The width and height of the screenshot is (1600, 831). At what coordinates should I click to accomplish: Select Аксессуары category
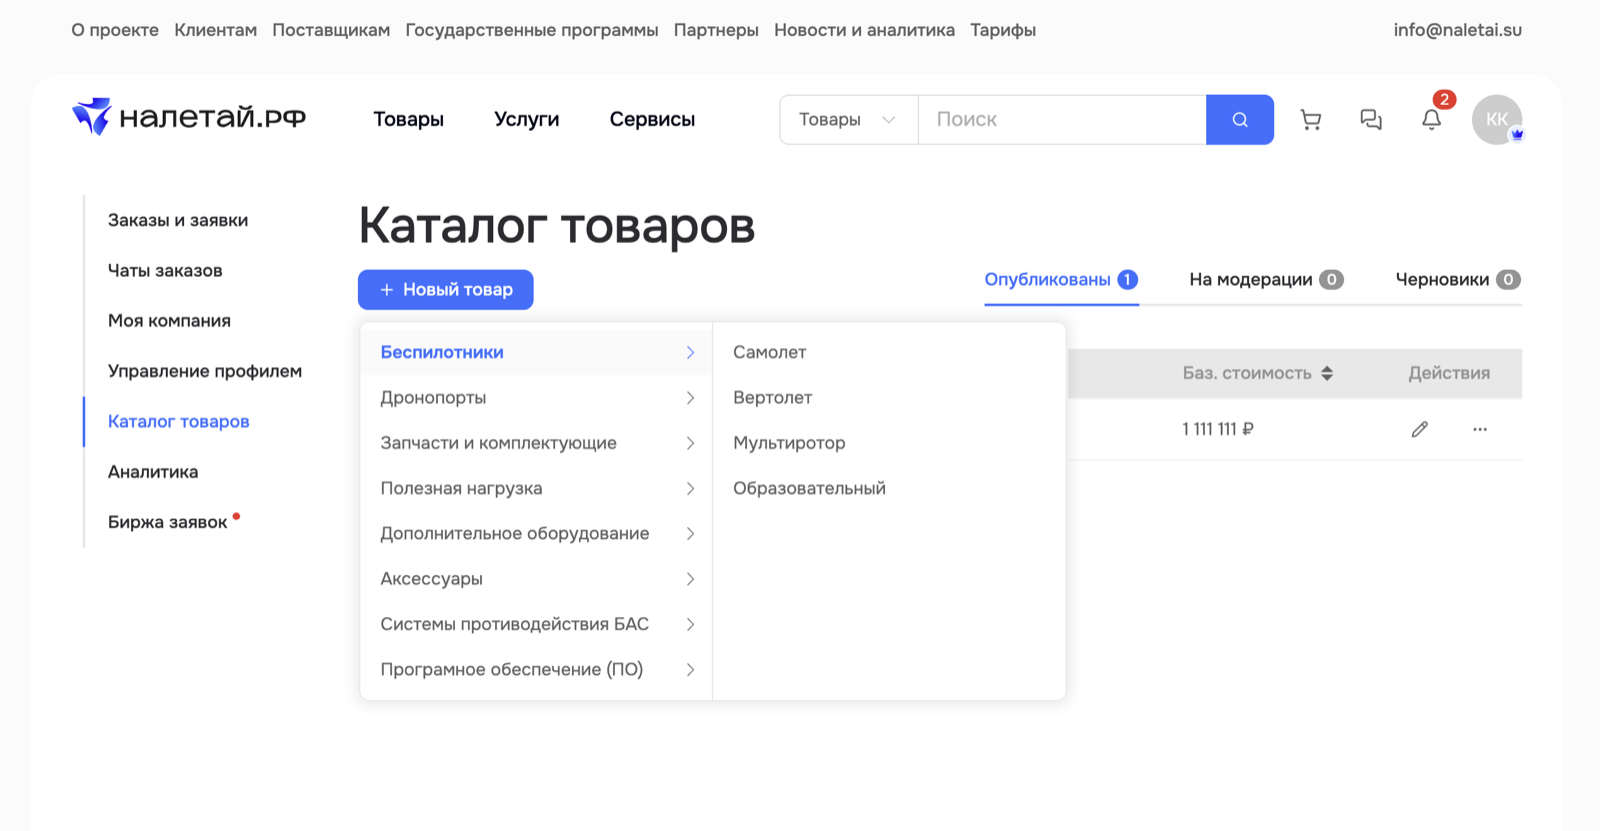point(536,579)
